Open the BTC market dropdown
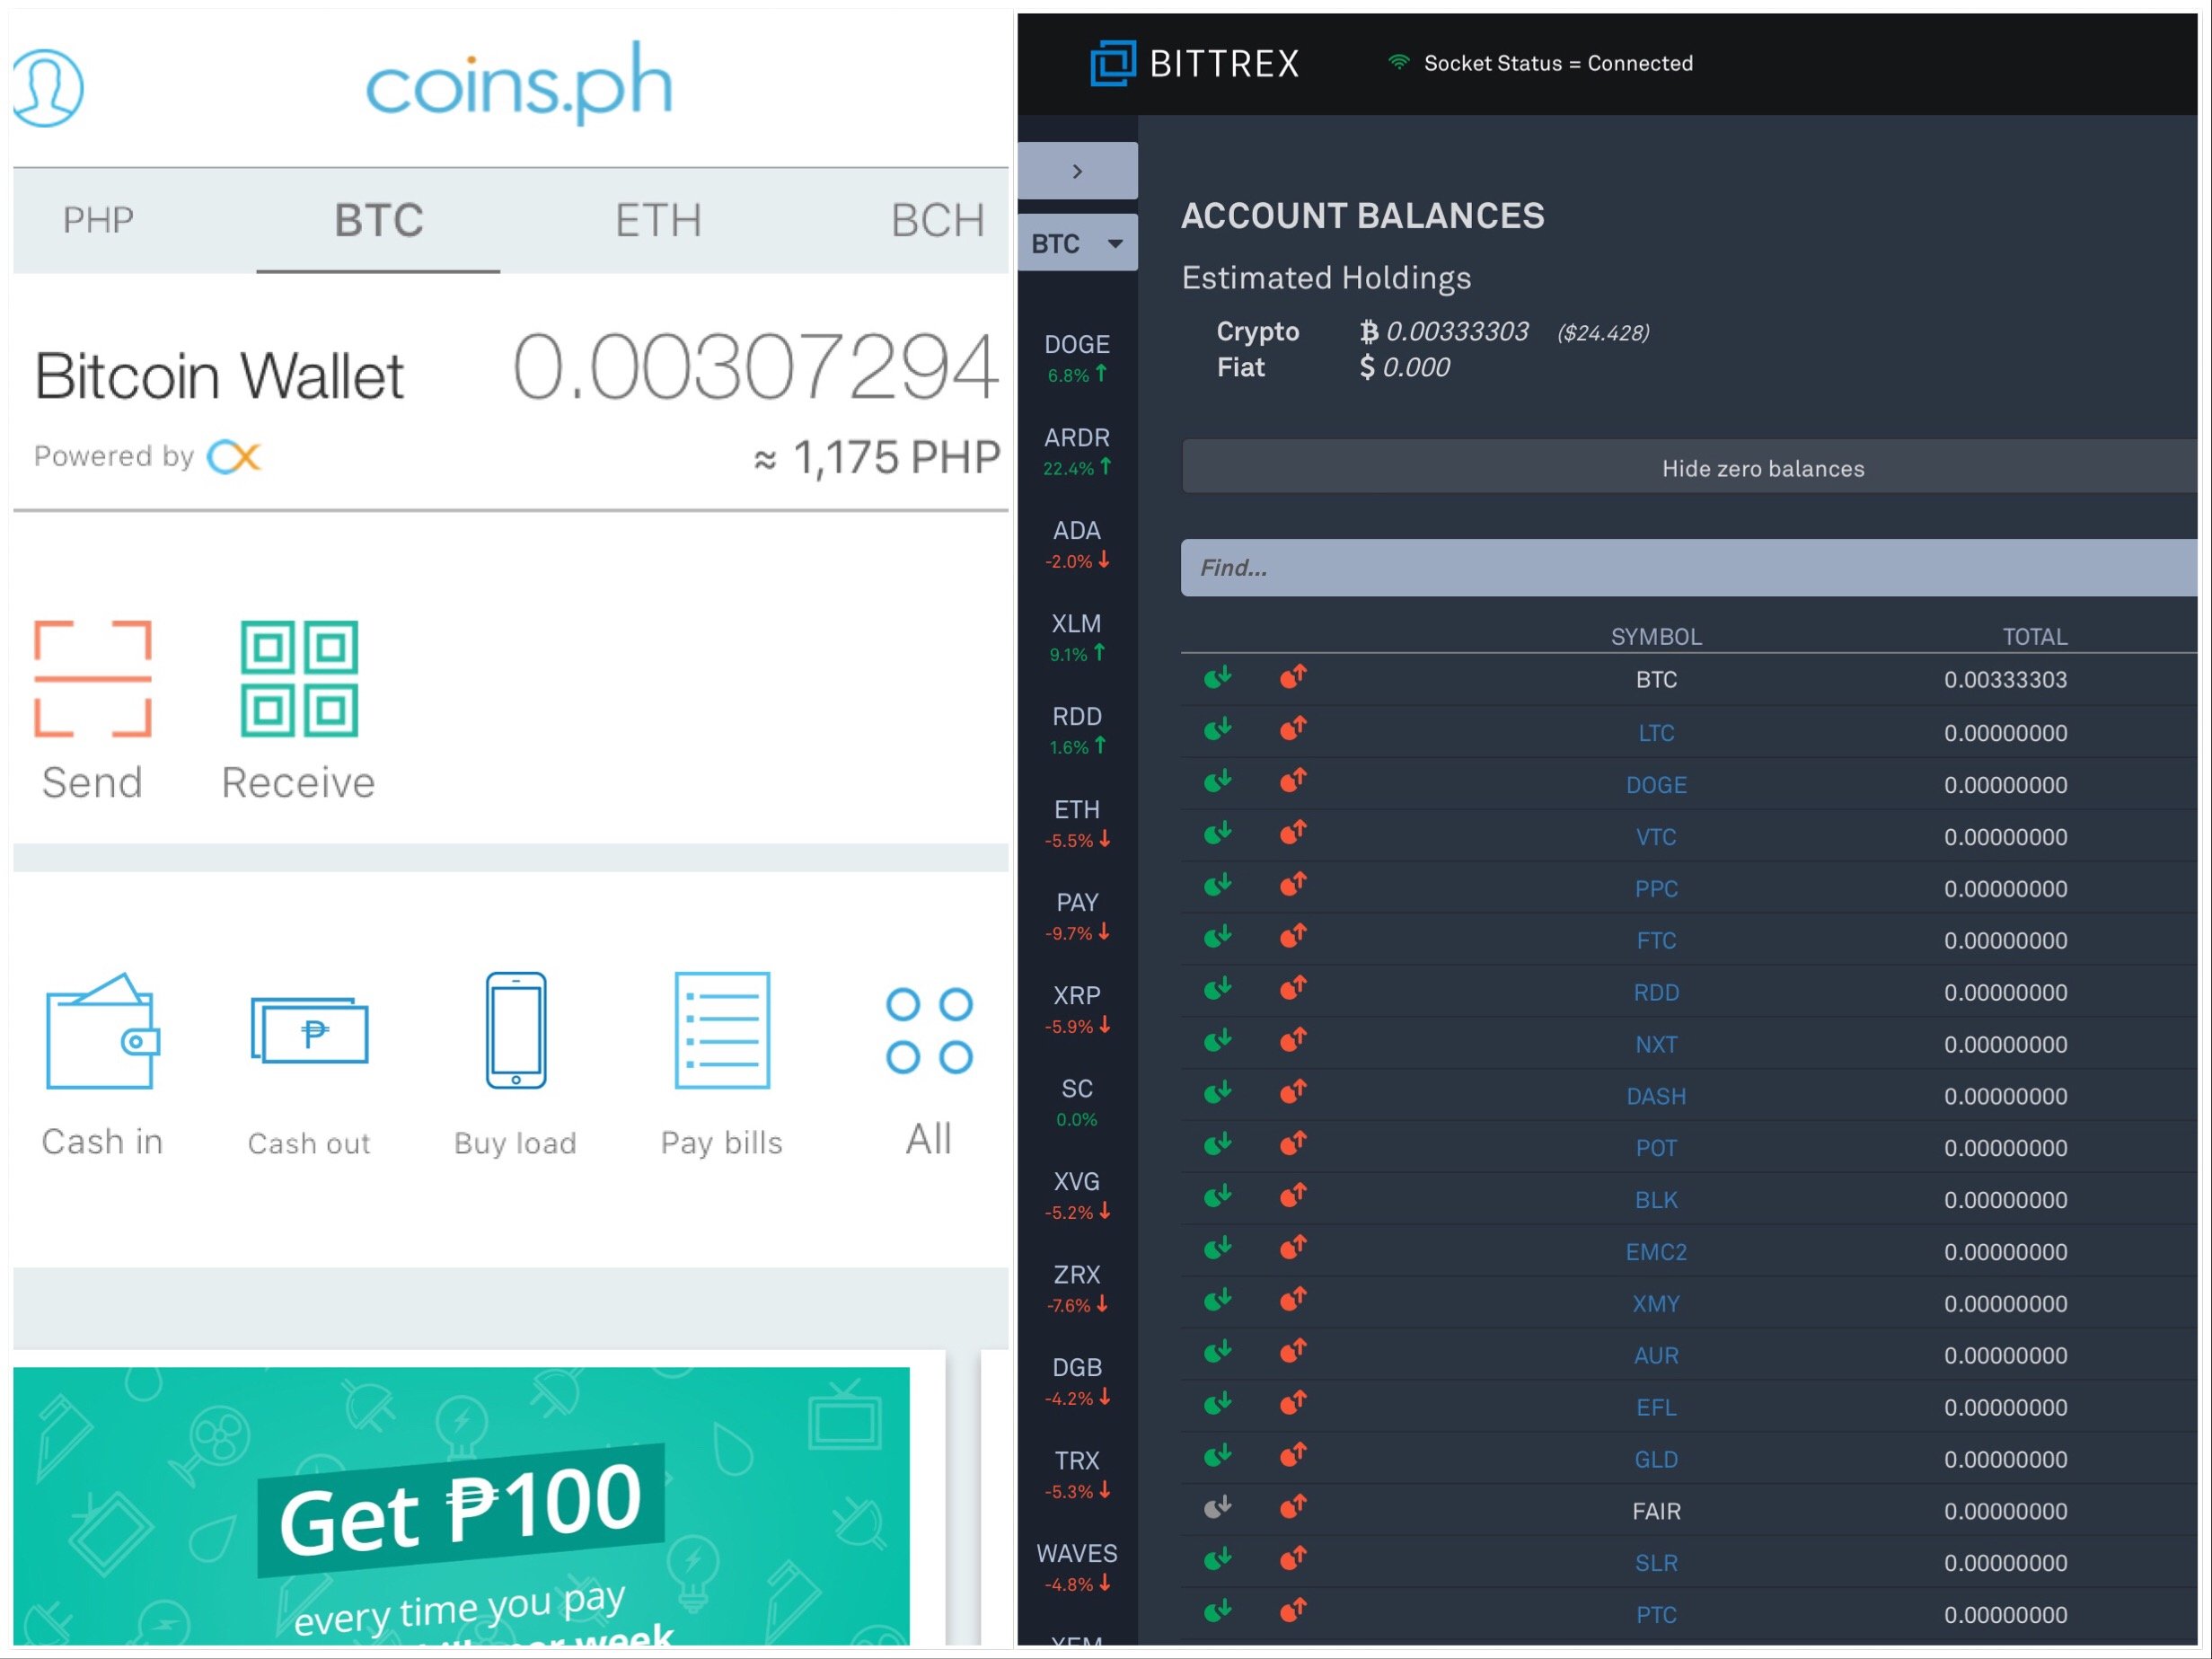 pyautogui.click(x=1077, y=243)
